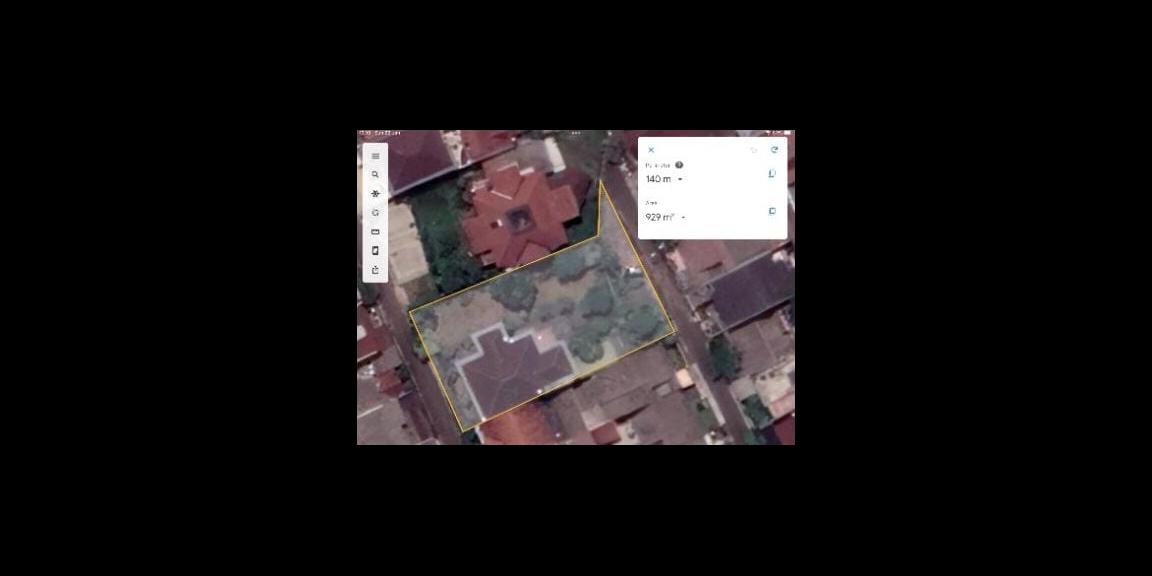Click the help icon beside Perimeter
1152x576 pixels.
[679, 165]
